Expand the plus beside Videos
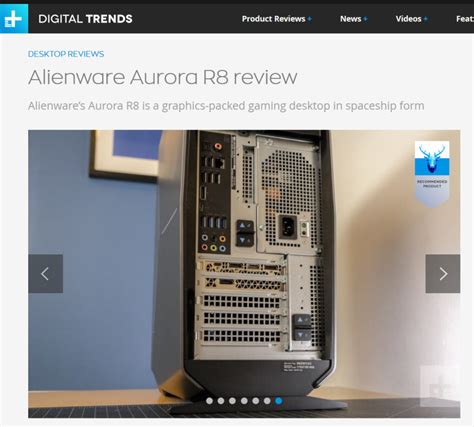 tap(425, 19)
